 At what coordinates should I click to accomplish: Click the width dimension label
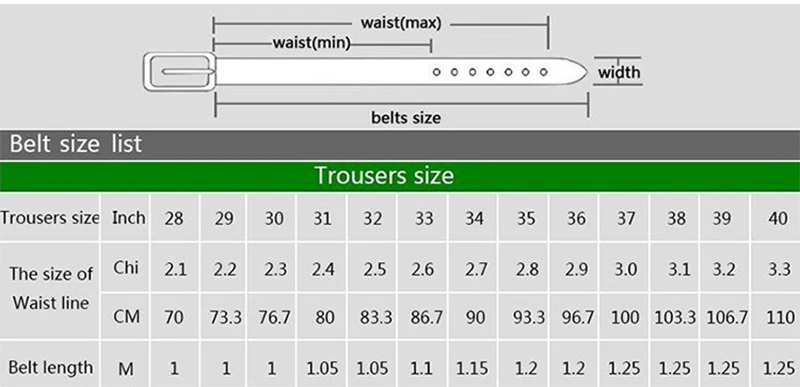point(619,72)
